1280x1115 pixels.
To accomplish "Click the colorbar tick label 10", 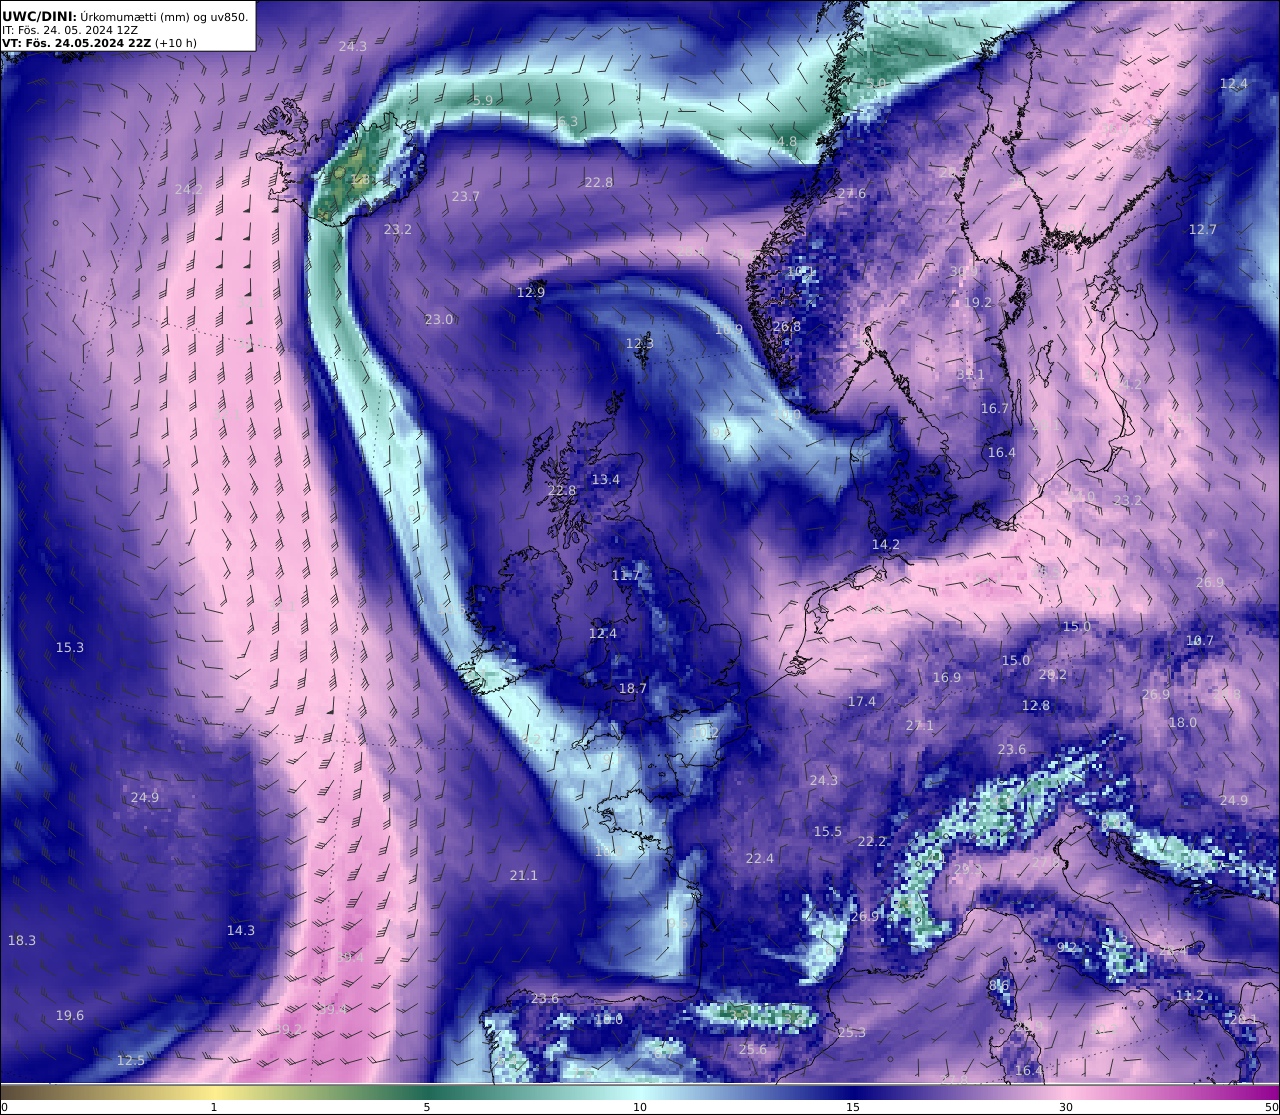I will [x=640, y=1107].
